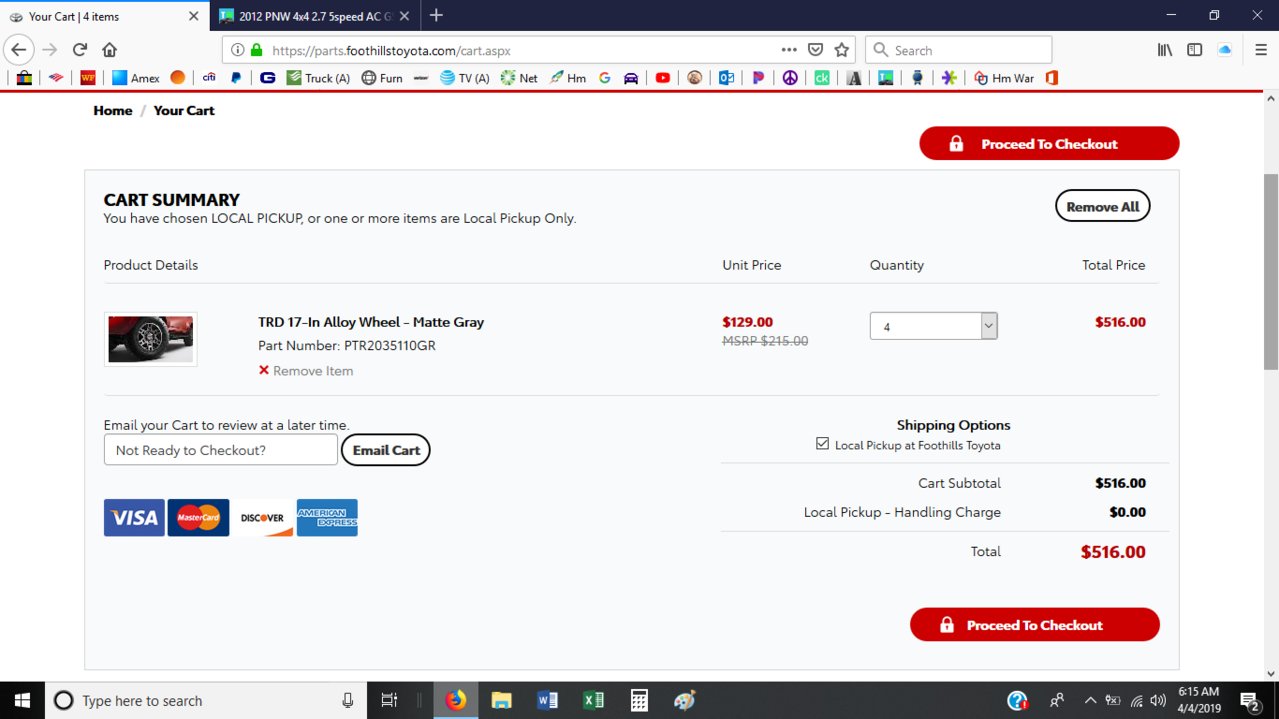
Task: Open the Firefox Home page icon
Action: (x=109, y=50)
